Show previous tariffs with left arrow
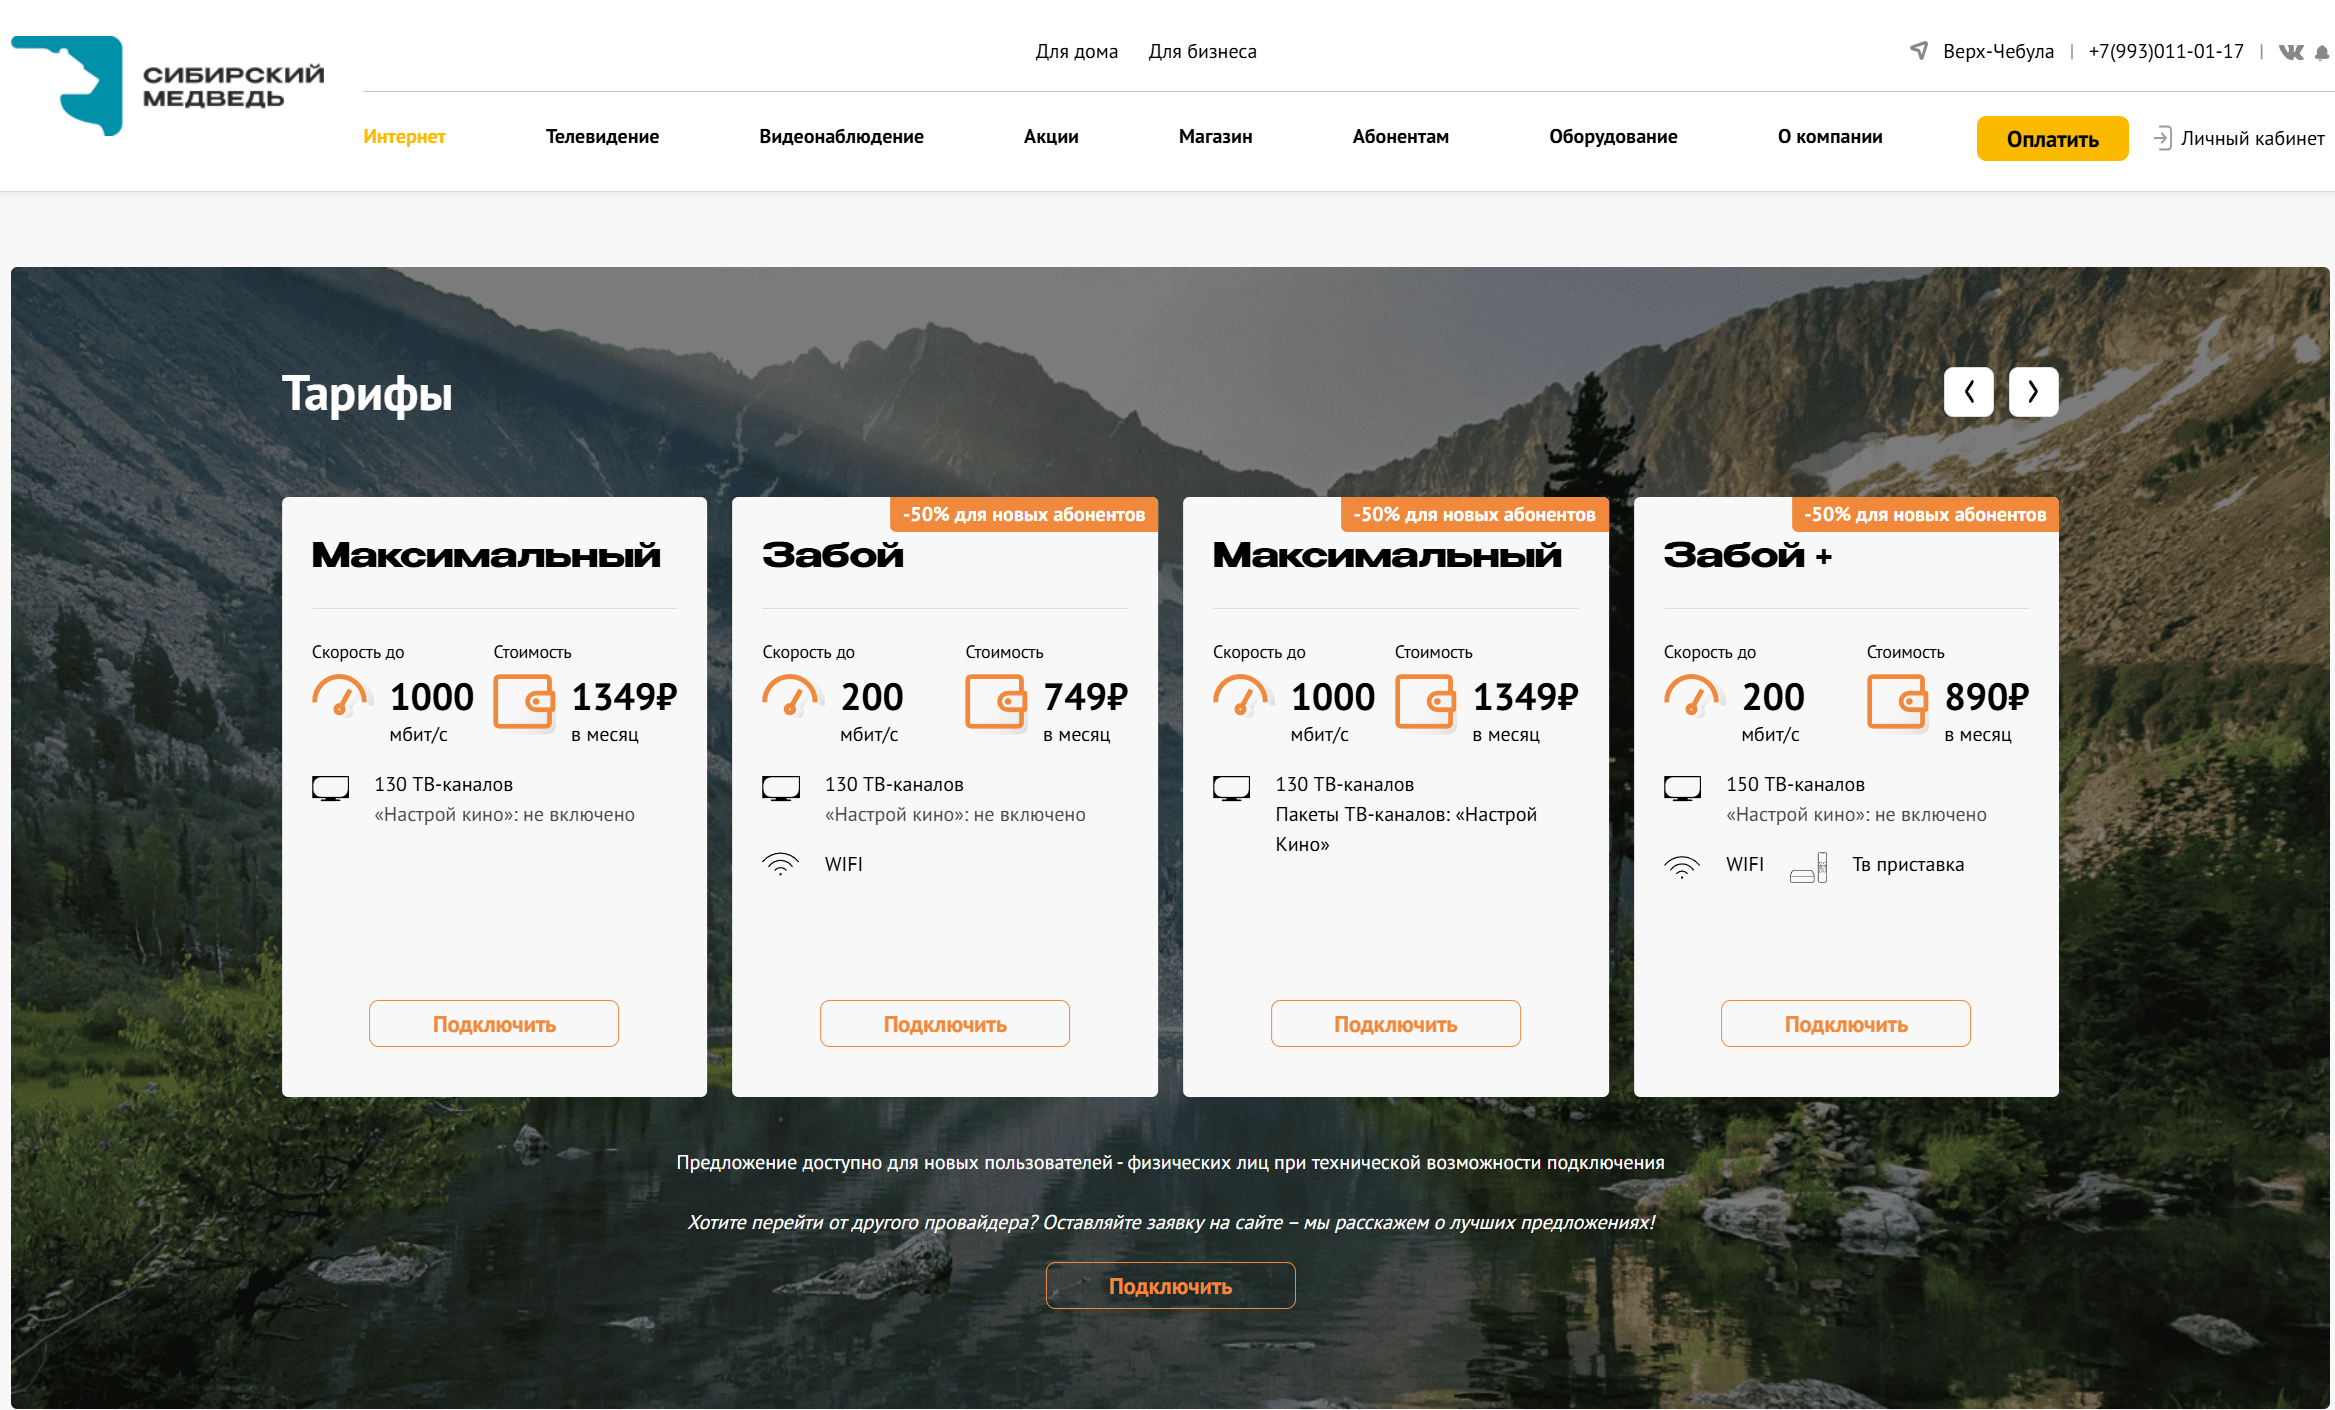Image resolution: width=2335 pixels, height=1410 pixels. coord(1968,392)
